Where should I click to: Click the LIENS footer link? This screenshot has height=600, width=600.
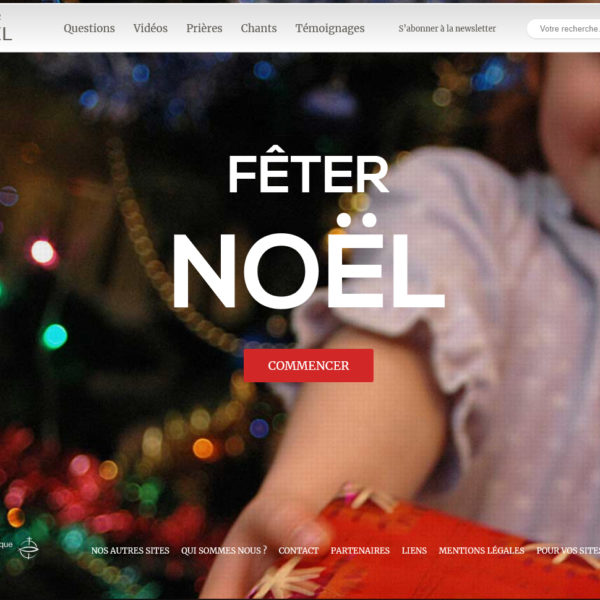414,550
